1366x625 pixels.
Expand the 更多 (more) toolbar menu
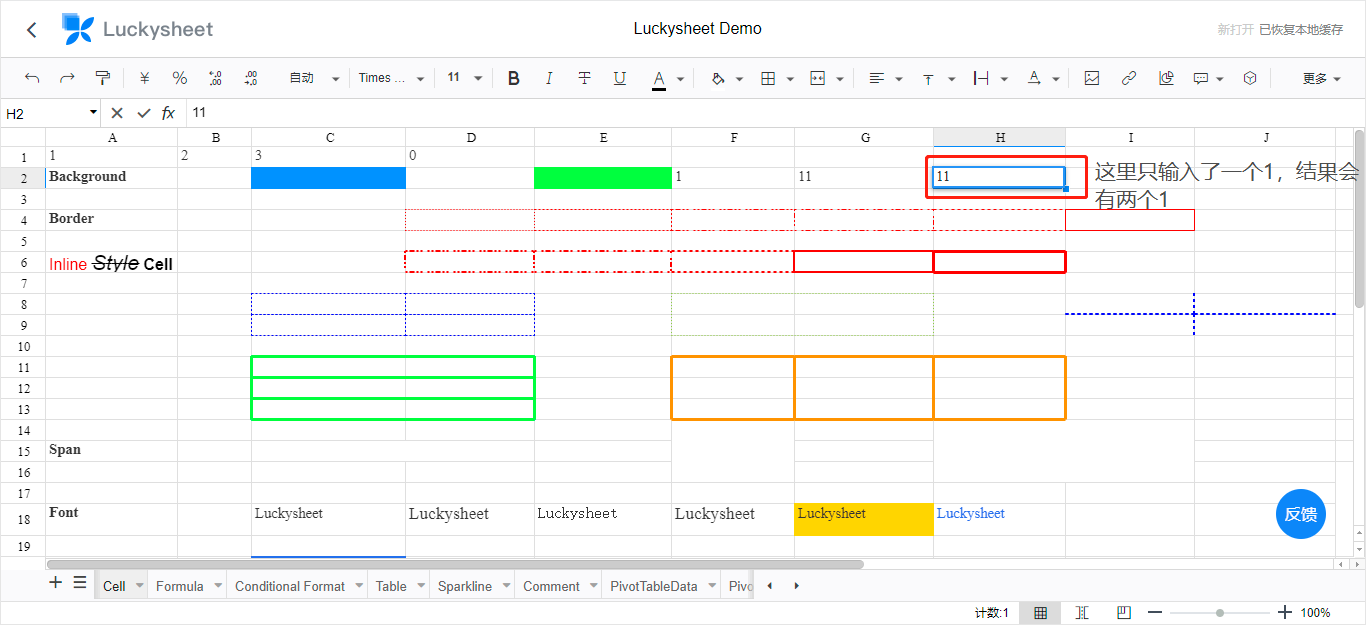[x=1321, y=78]
